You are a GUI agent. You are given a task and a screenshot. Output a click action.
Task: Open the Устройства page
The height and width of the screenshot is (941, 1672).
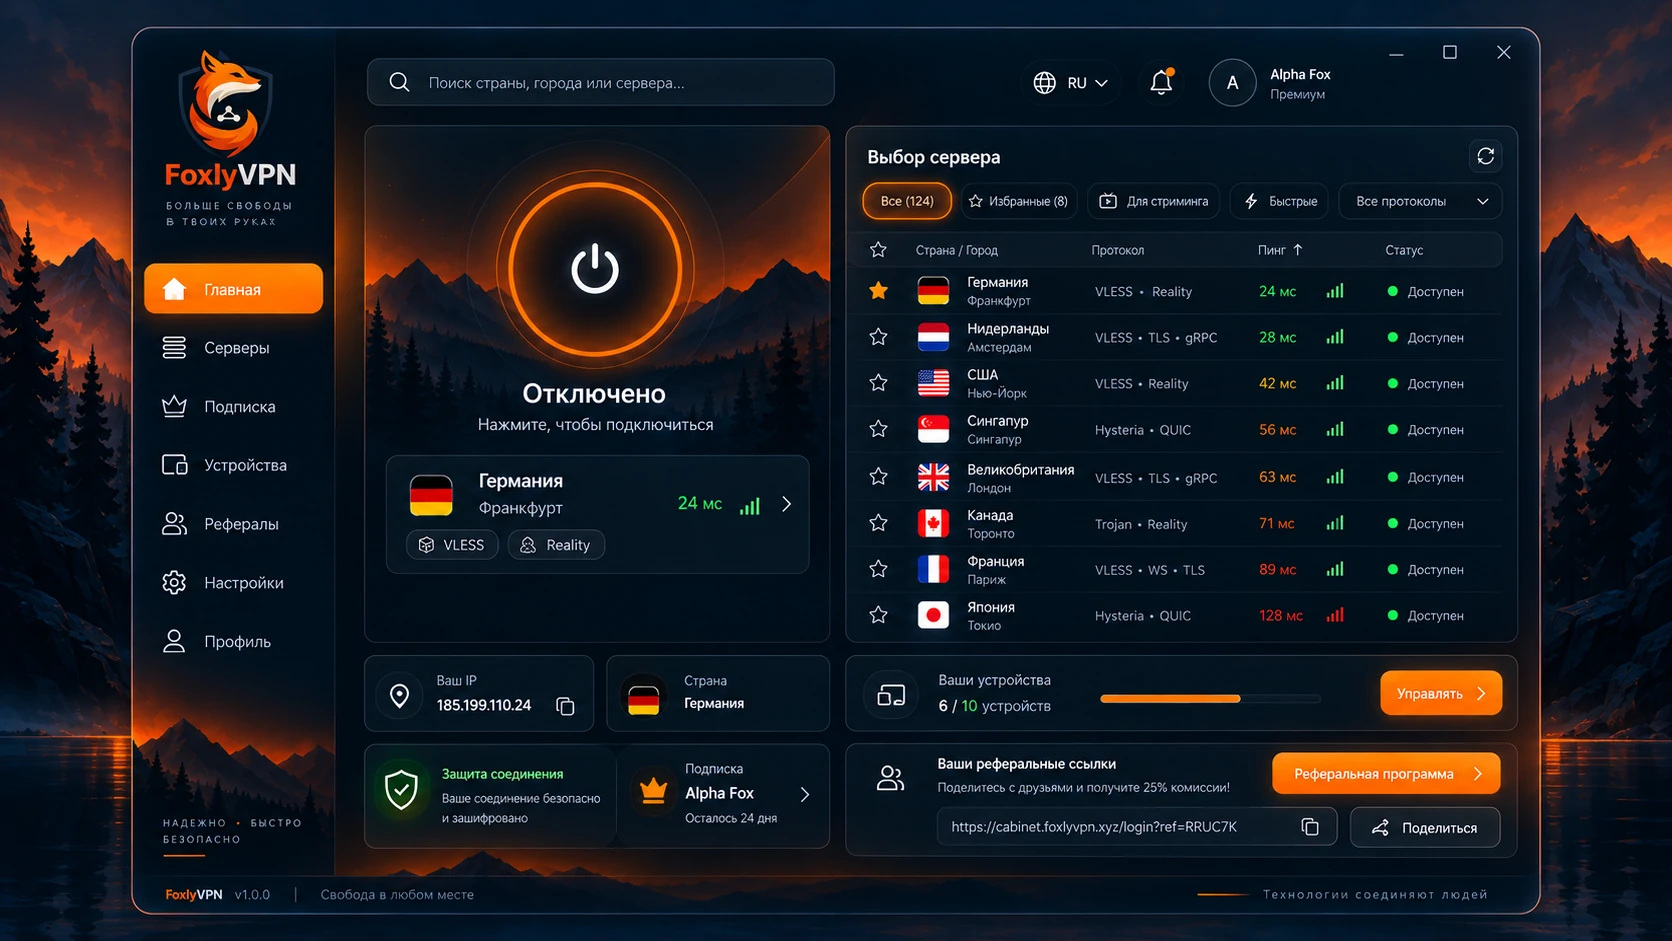(x=234, y=465)
